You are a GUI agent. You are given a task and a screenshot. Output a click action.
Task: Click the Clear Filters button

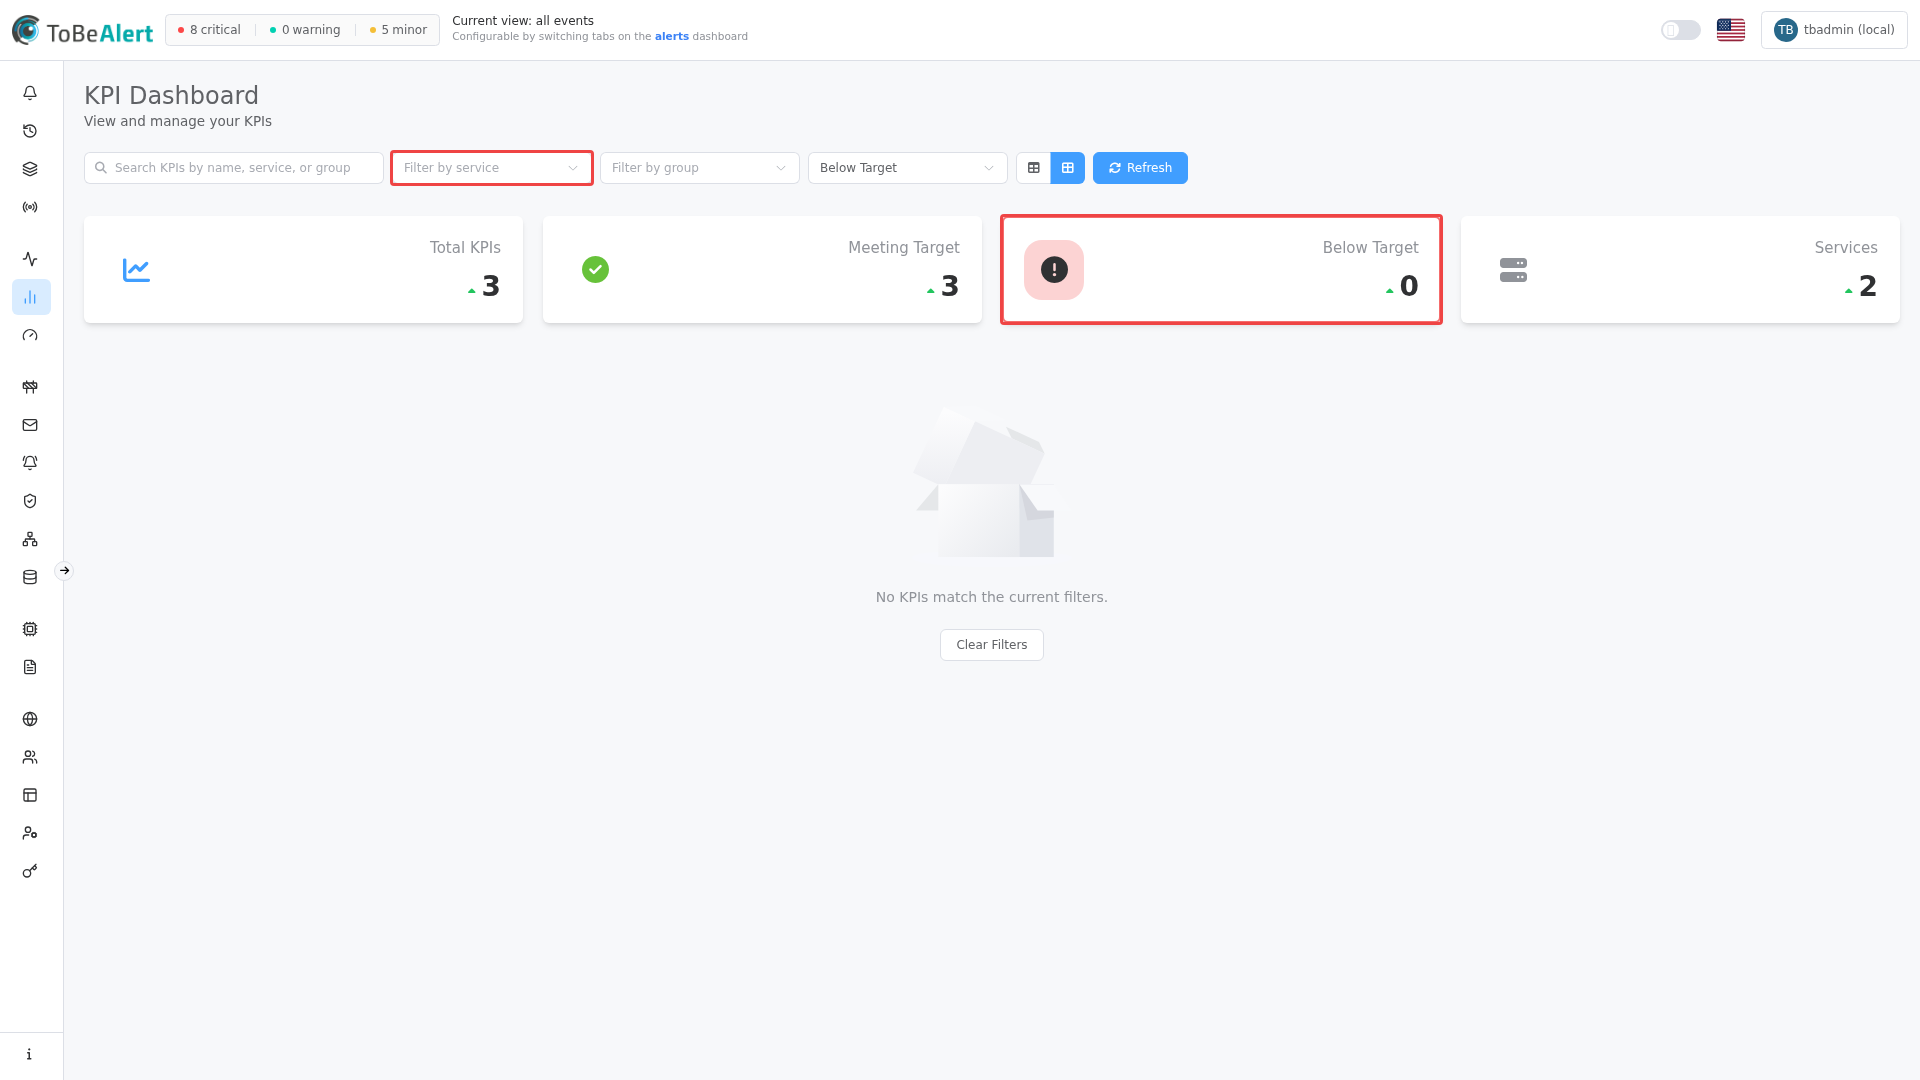click(x=992, y=645)
